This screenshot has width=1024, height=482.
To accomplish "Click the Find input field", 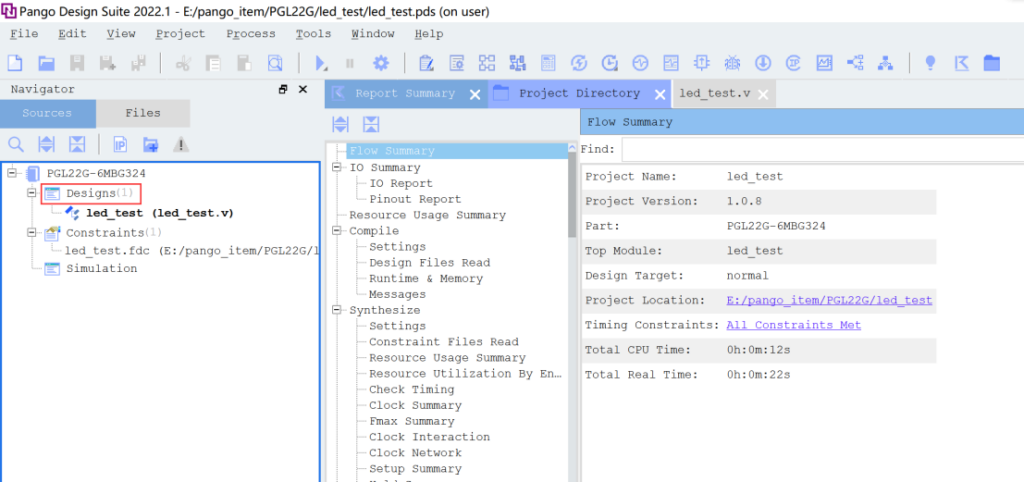I will click(820, 149).
